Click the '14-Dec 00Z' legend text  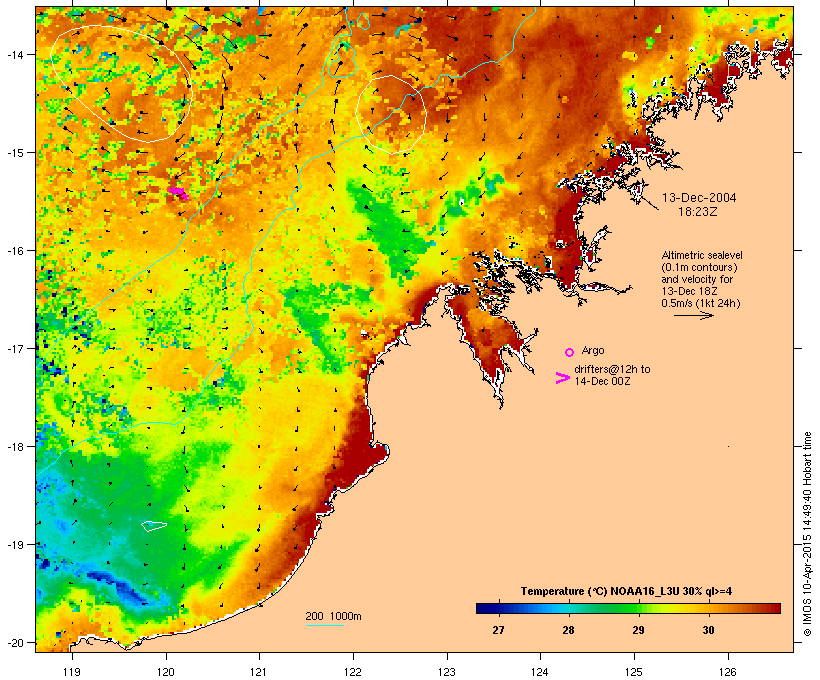(602, 381)
